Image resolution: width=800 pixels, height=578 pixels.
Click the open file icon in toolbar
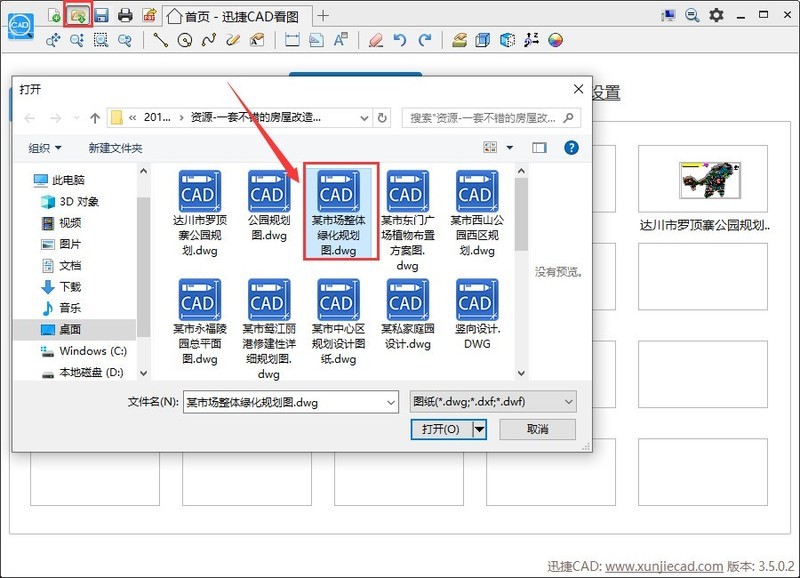click(x=77, y=15)
